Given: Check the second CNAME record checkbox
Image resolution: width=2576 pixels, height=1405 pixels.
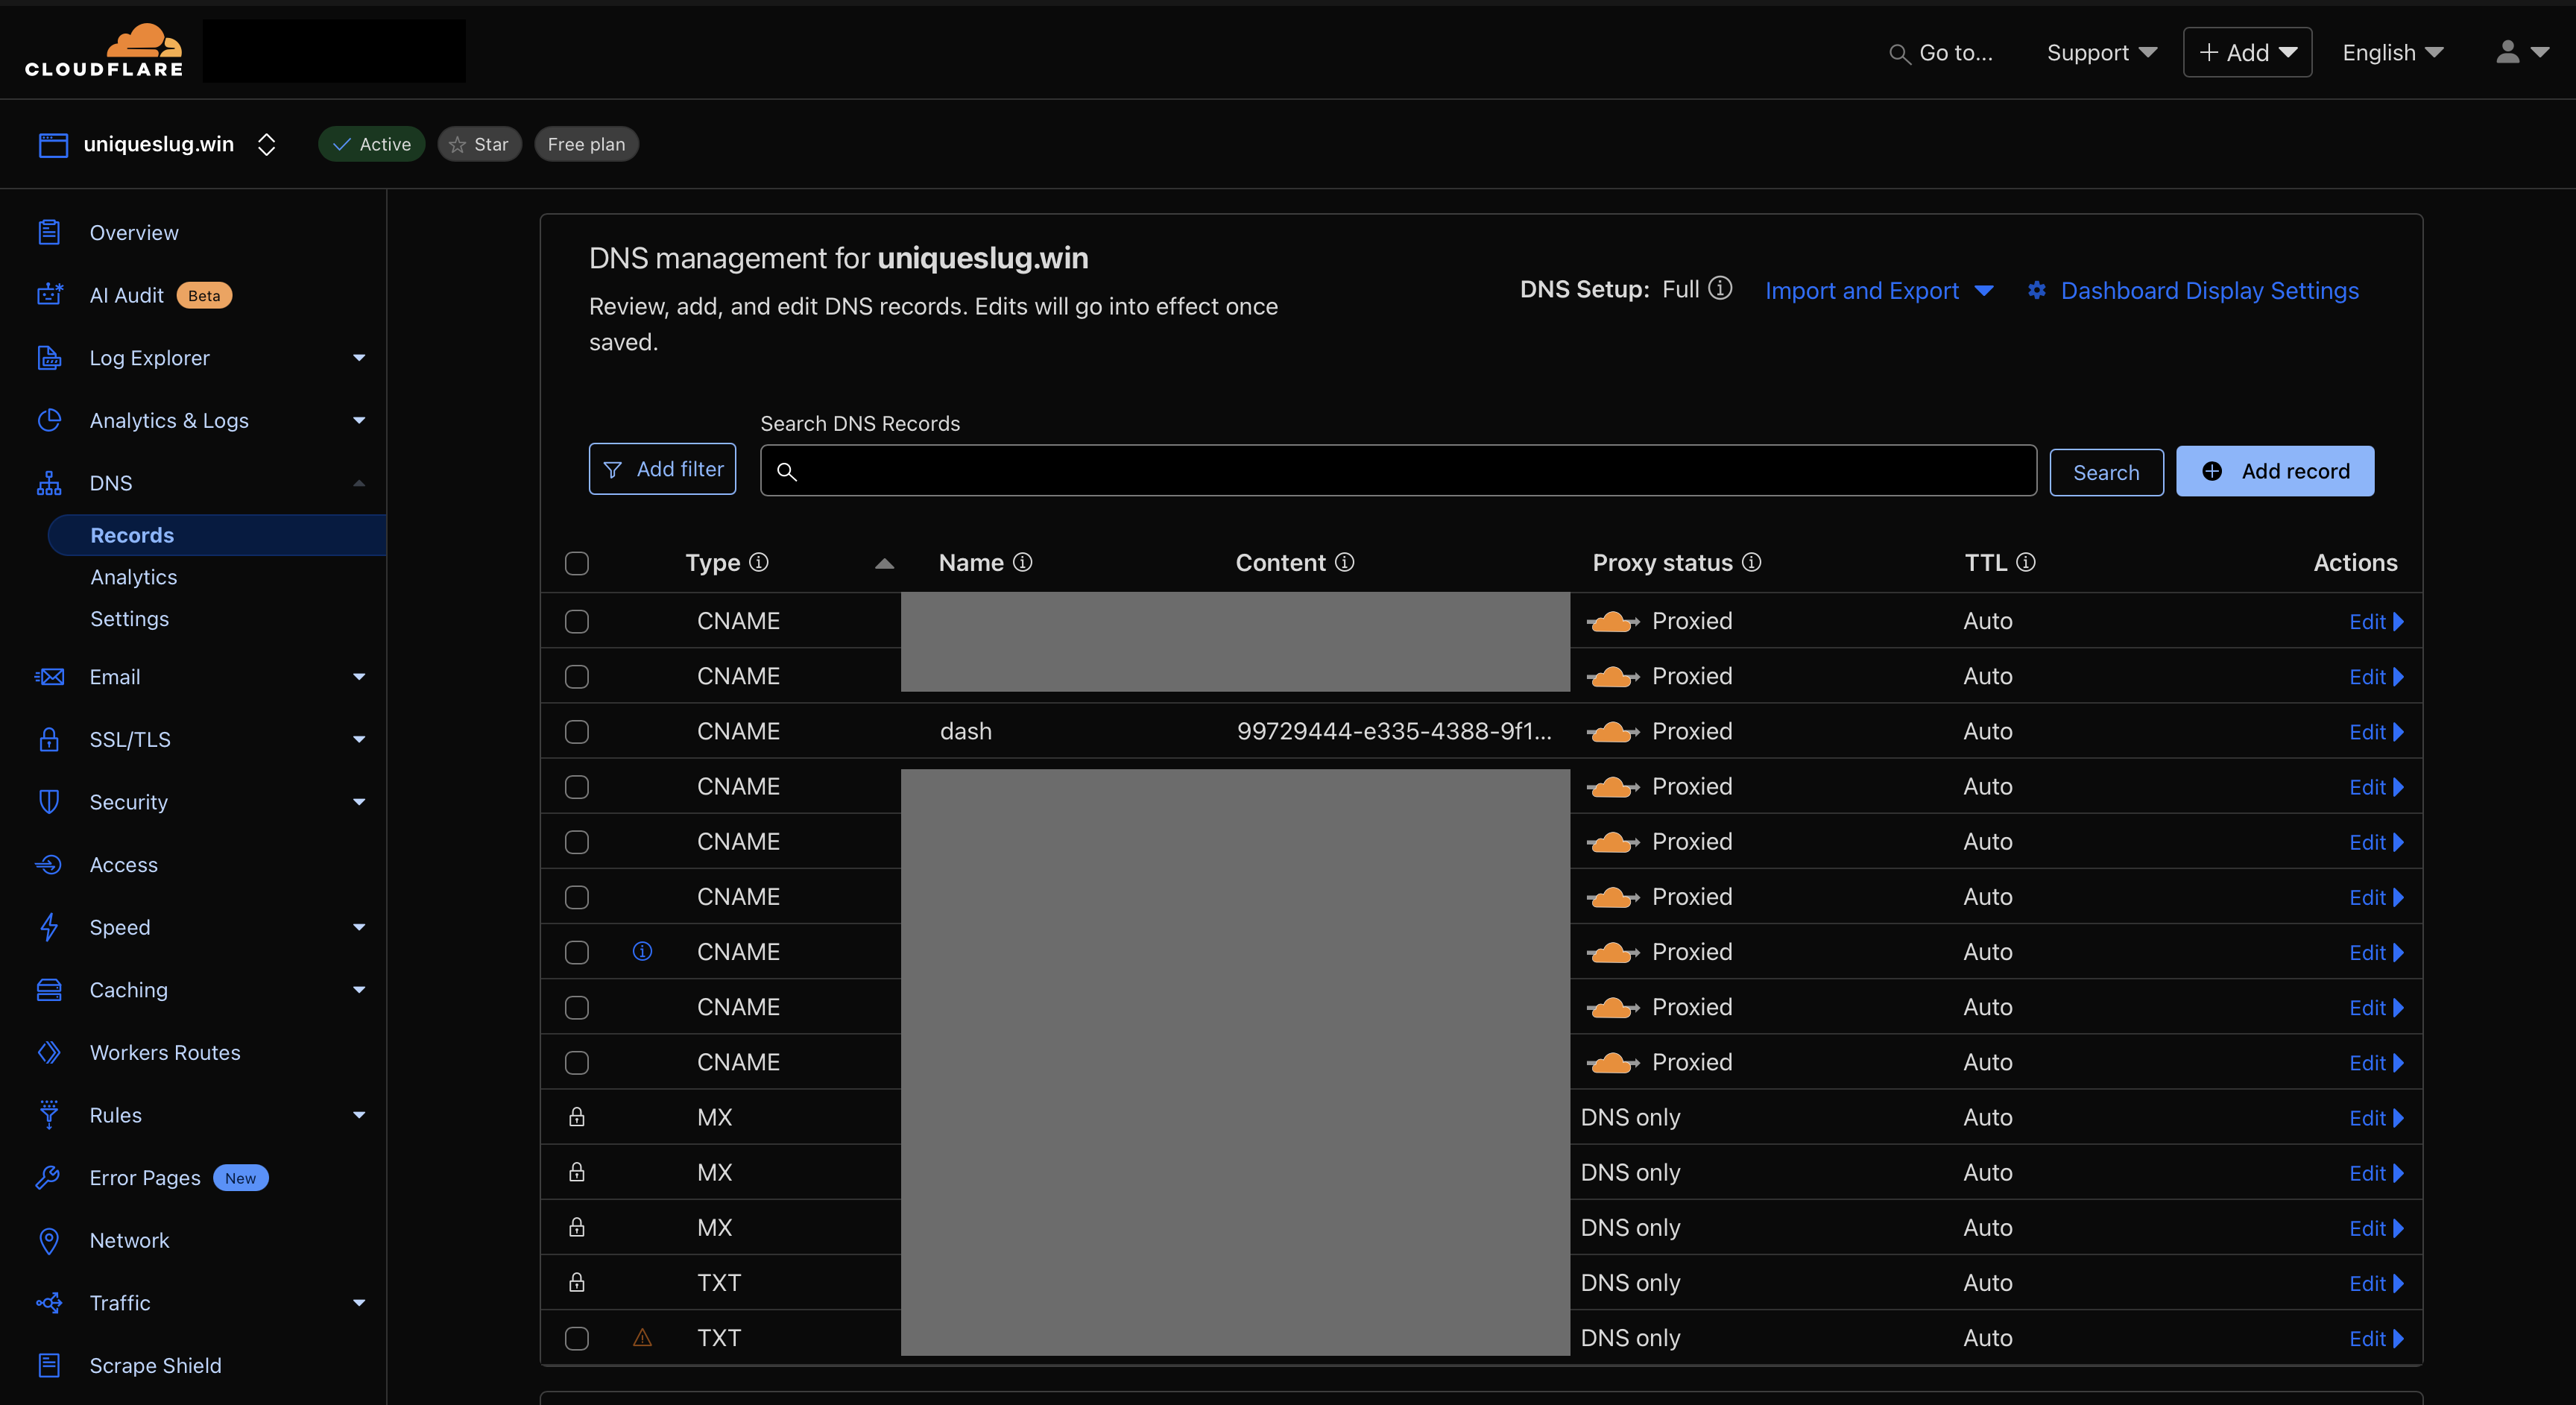Looking at the screenshot, I should coord(577,676).
